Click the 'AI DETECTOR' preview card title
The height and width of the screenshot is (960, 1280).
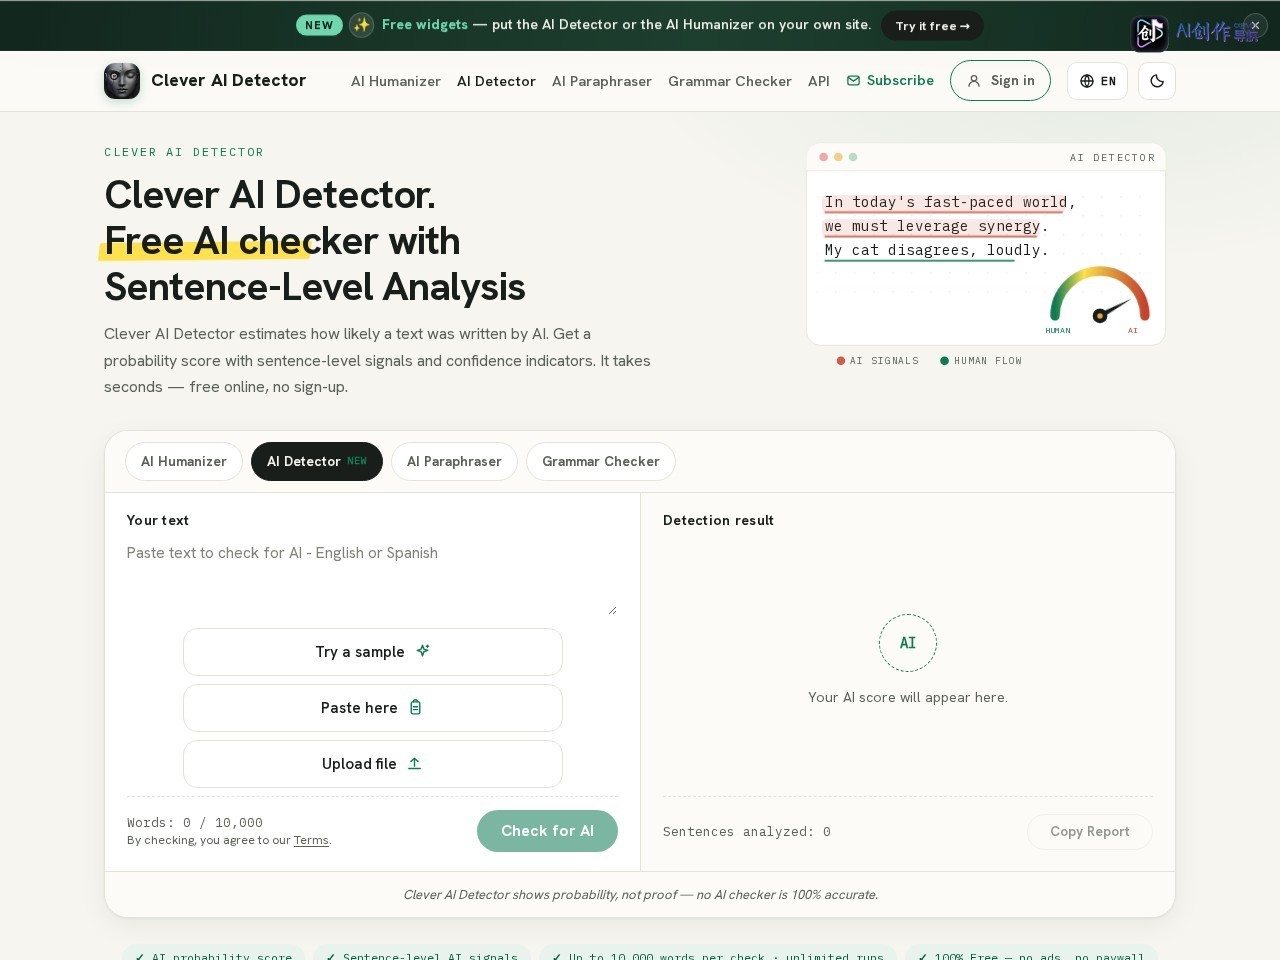click(1112, 158)
